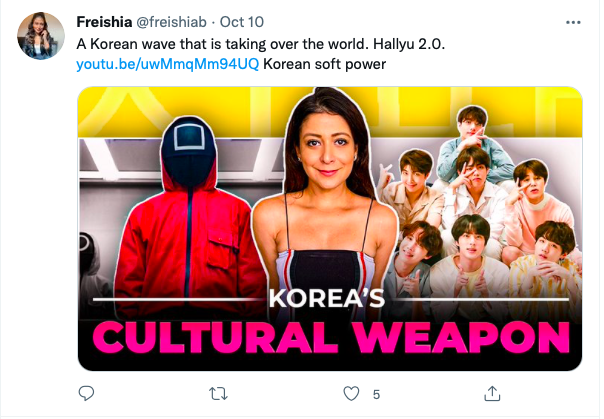Click Freishia's round profile avatar

click(x=42, y=38)
